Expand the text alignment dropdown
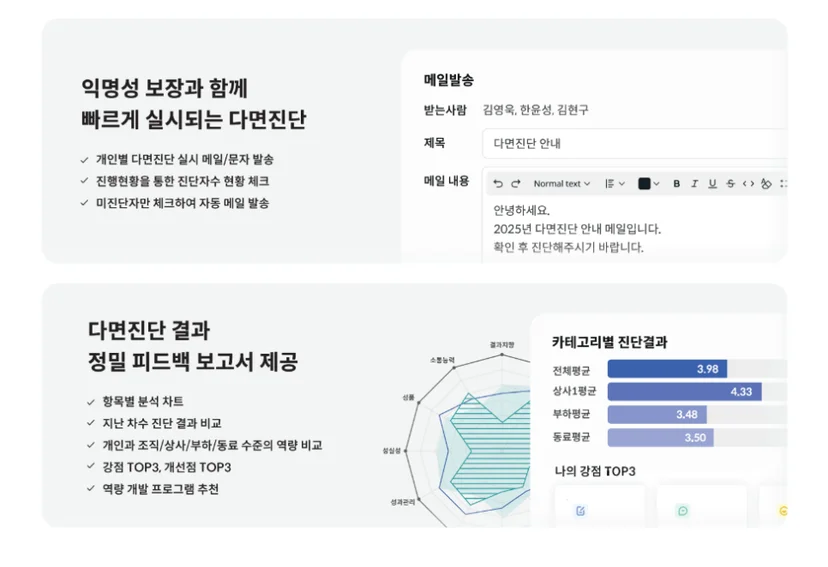Viewport: 828px width, 567px height. tap(615, 184)
